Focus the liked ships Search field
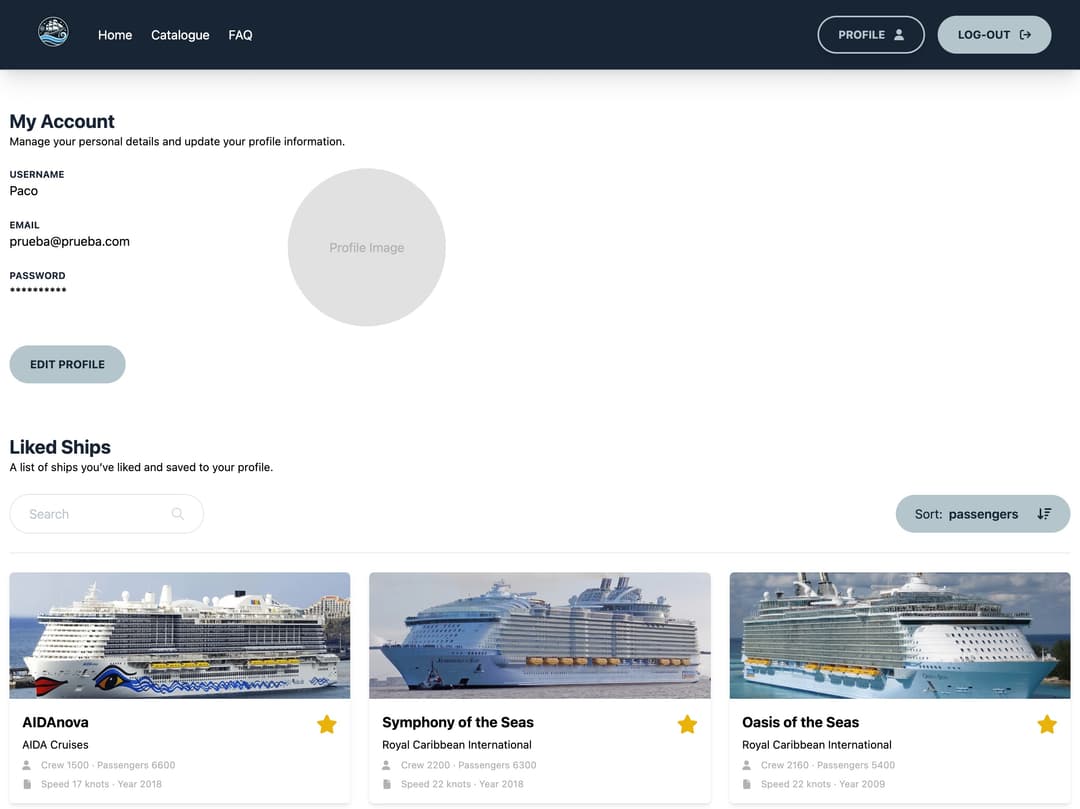Image resolution: width=1080 pixels, height=809 pixels. click(x=107, y=514)
